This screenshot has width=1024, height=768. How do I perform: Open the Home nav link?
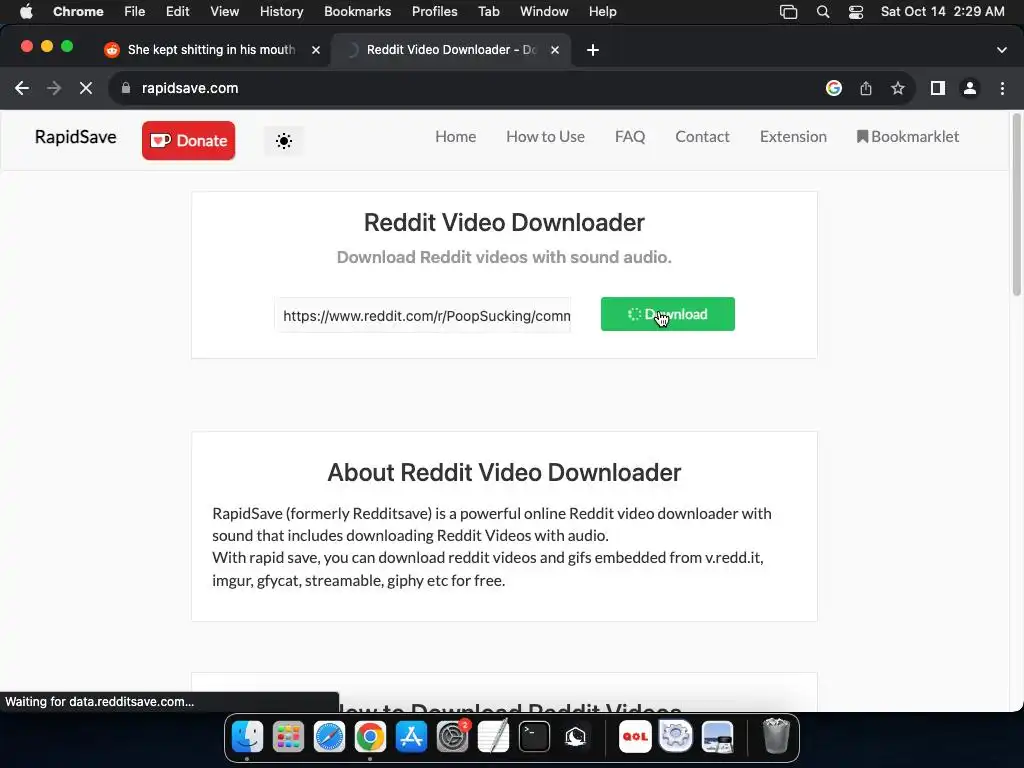click(x=455, y=136)
